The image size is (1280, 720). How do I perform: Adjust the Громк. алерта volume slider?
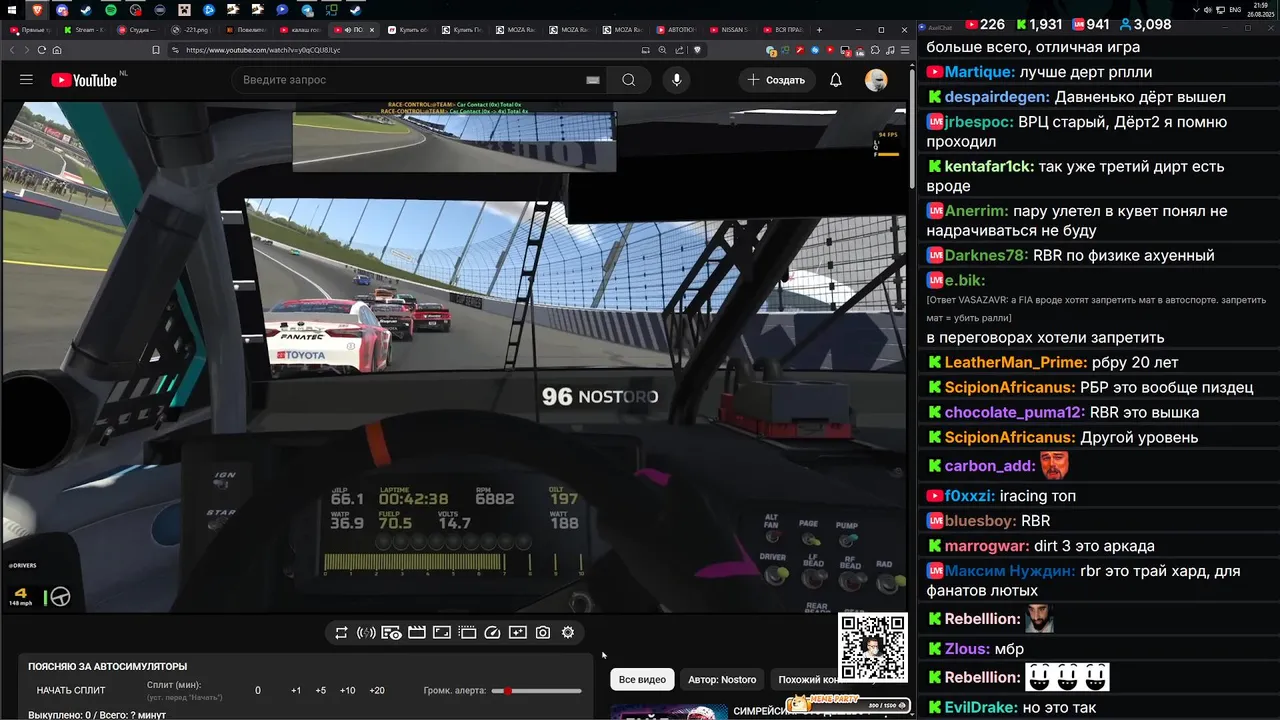[x=537, y=691]
